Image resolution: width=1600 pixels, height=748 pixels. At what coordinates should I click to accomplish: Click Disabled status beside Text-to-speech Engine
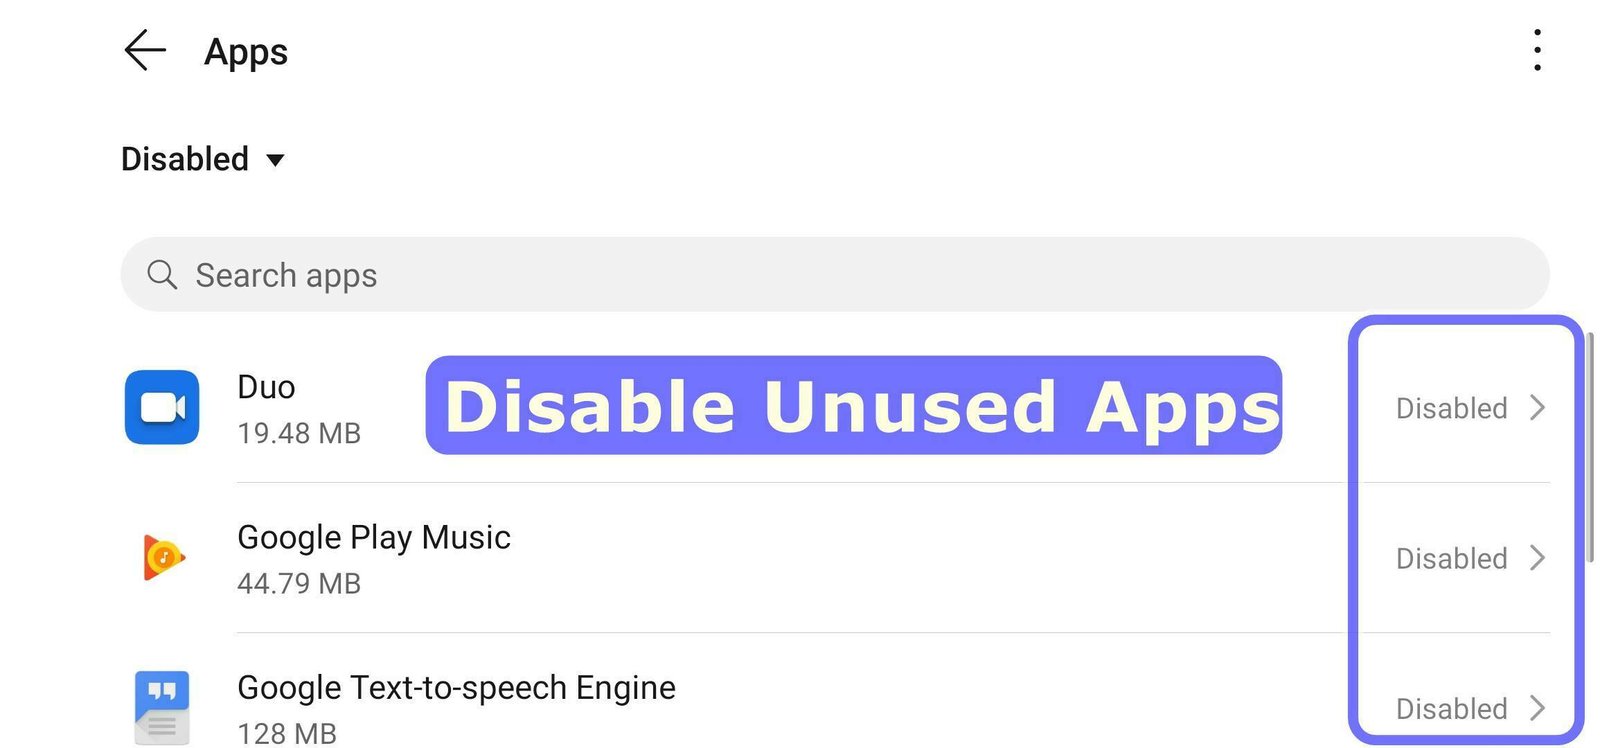[x=1451, y=708]
